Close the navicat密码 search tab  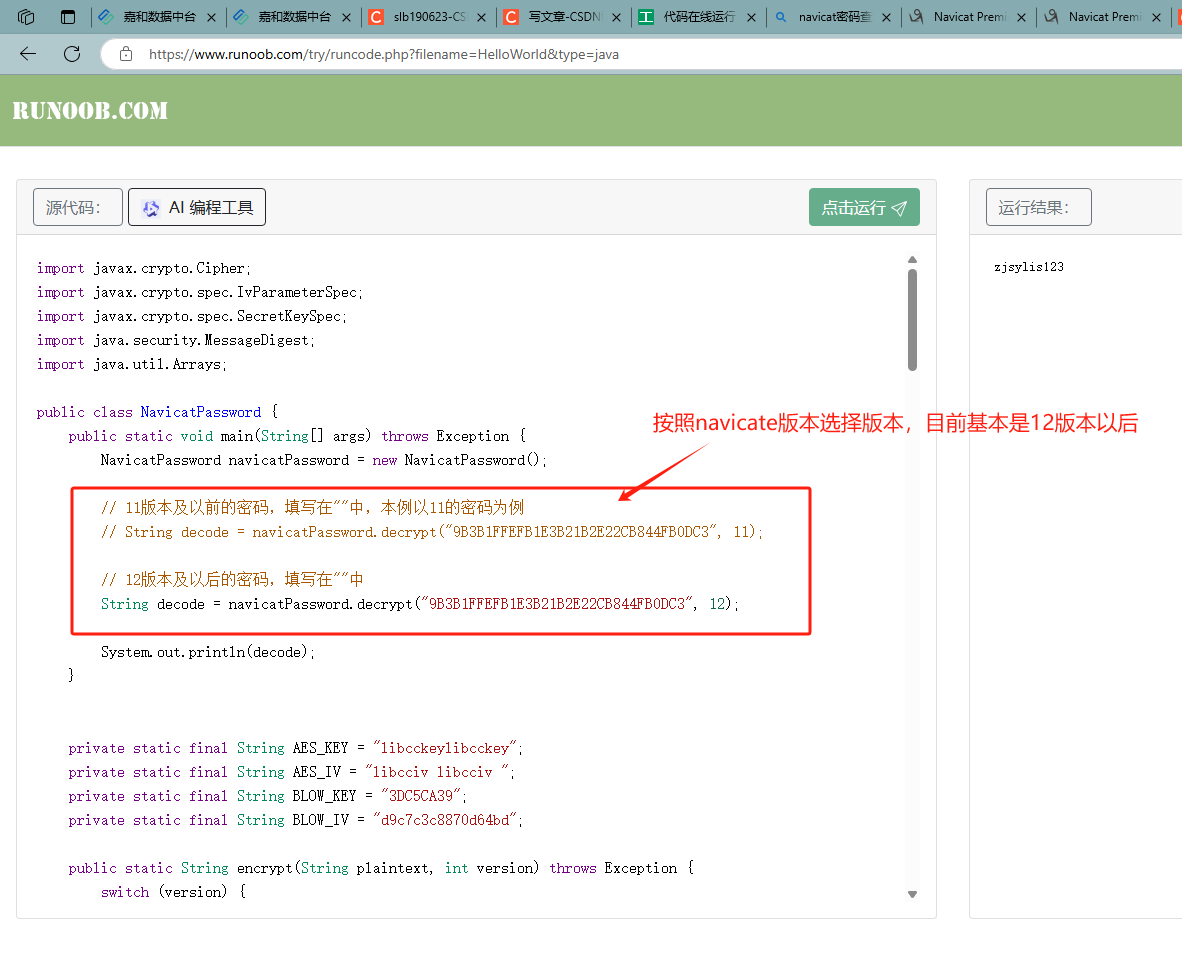pyautogui.click(x=886, y=17)
